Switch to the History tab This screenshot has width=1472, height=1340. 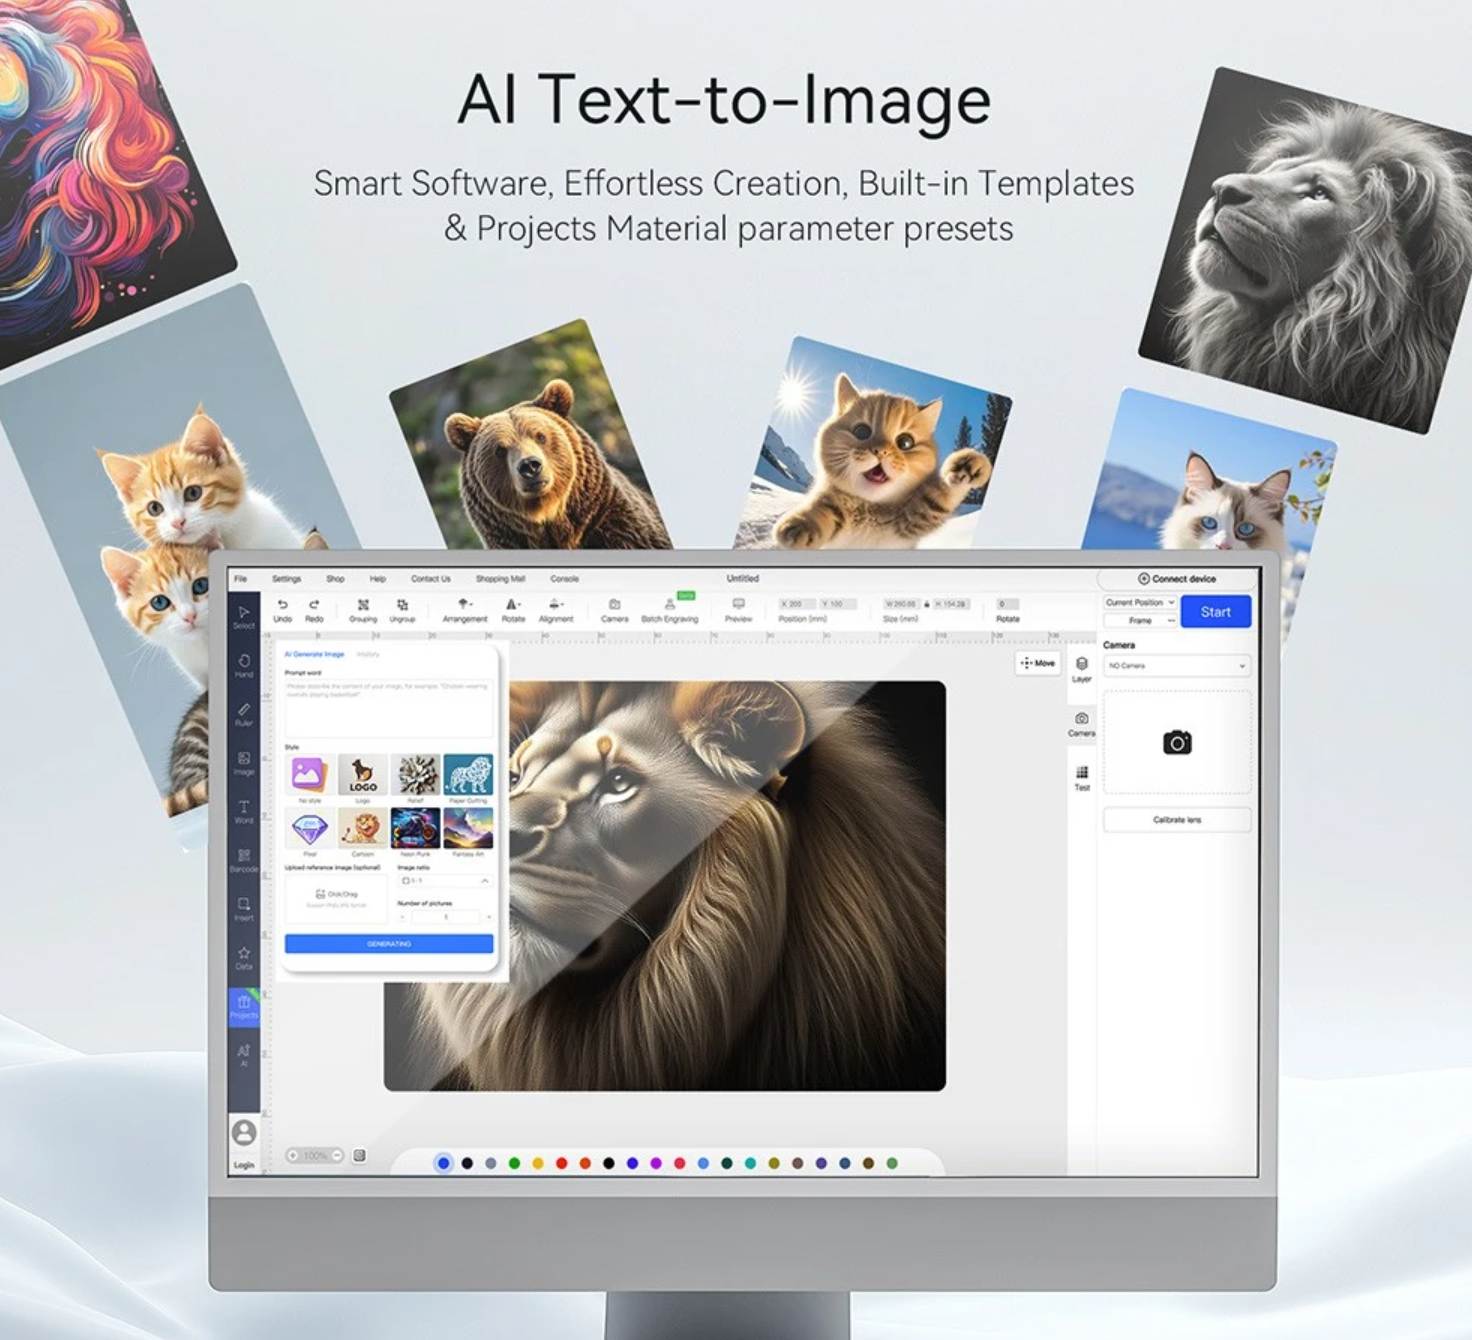point(368,654)
